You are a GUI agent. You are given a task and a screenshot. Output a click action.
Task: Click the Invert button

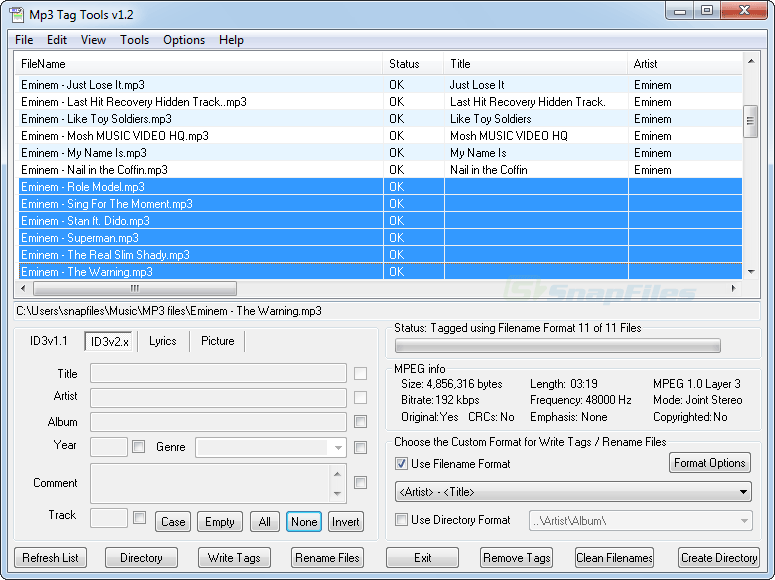point(345,522)
